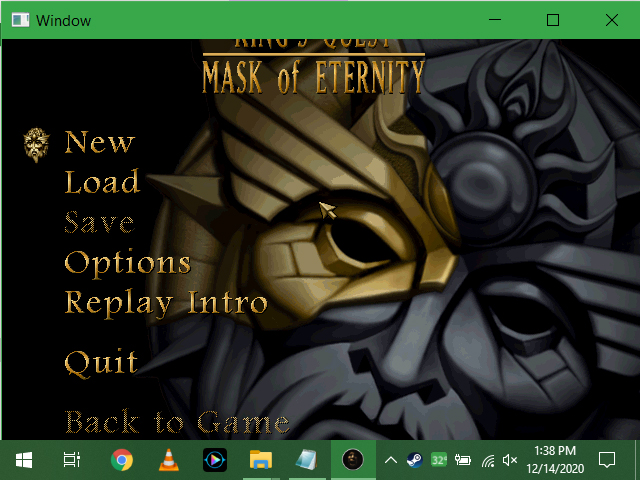Open the battery status tray icon

463,460
